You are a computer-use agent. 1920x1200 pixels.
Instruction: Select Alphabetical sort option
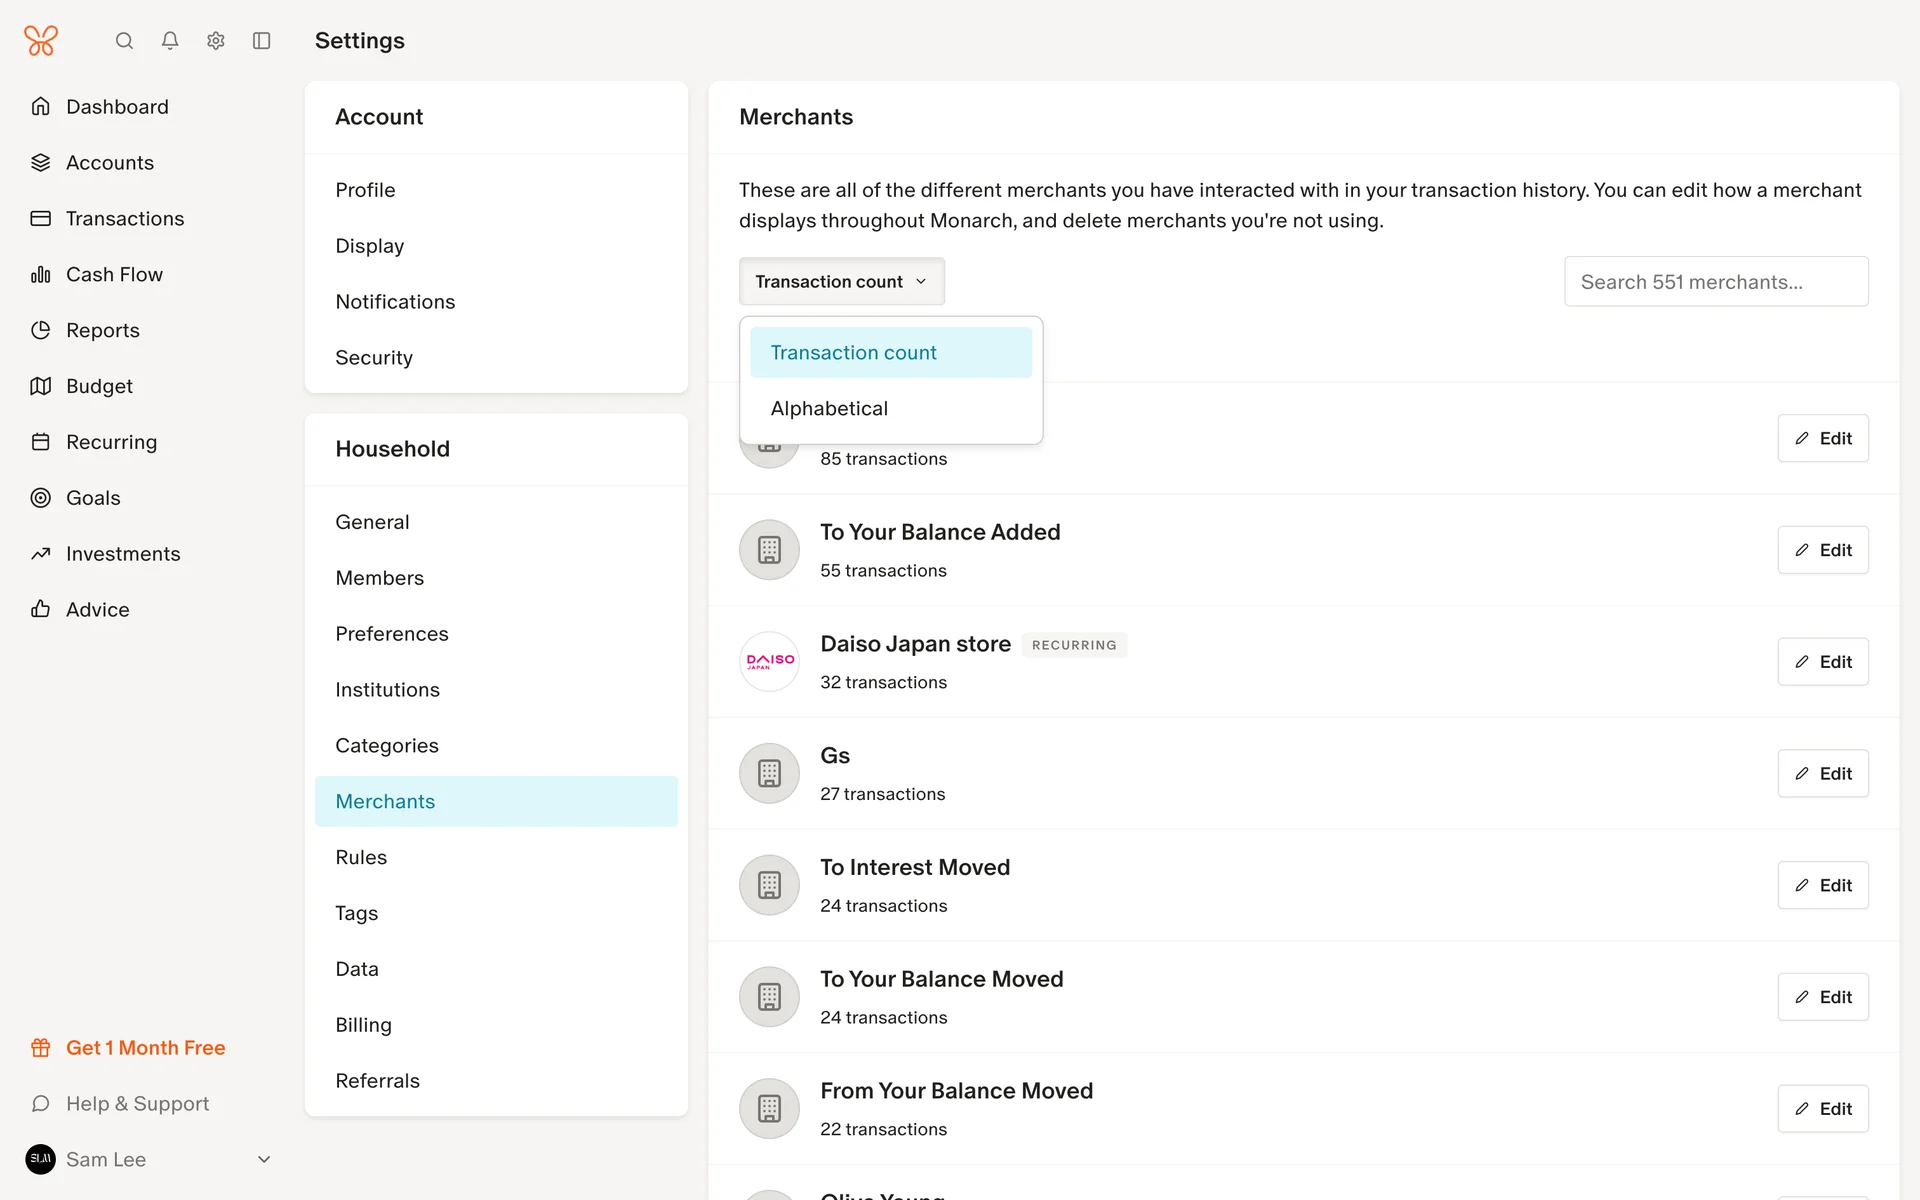coord(829,409)
